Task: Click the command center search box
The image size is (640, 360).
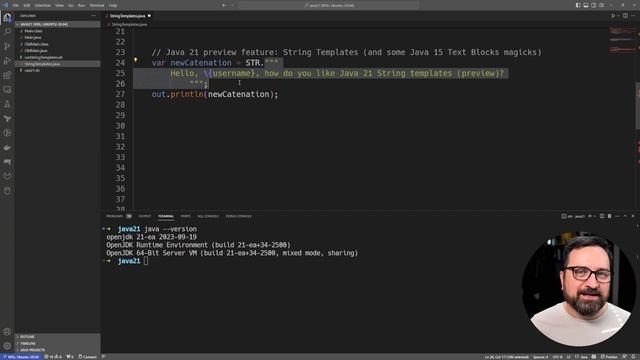Action: pos(329,5)
